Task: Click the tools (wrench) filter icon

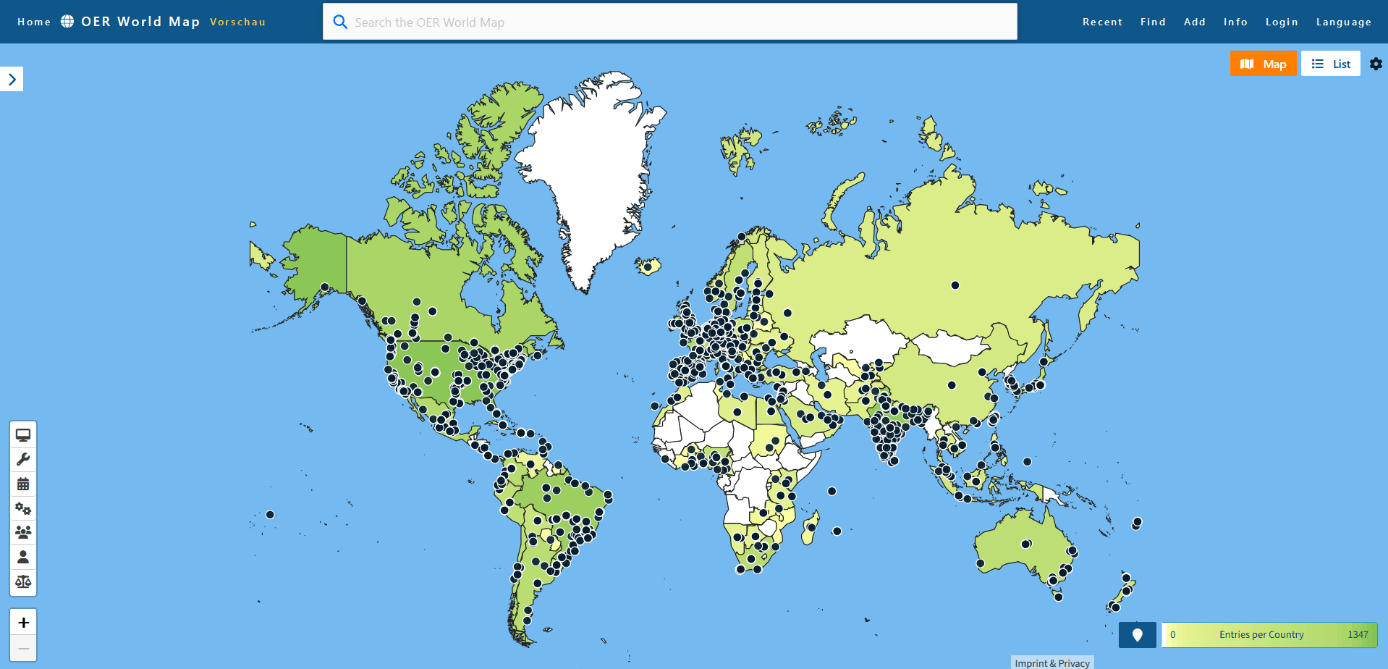Action: 22,459
